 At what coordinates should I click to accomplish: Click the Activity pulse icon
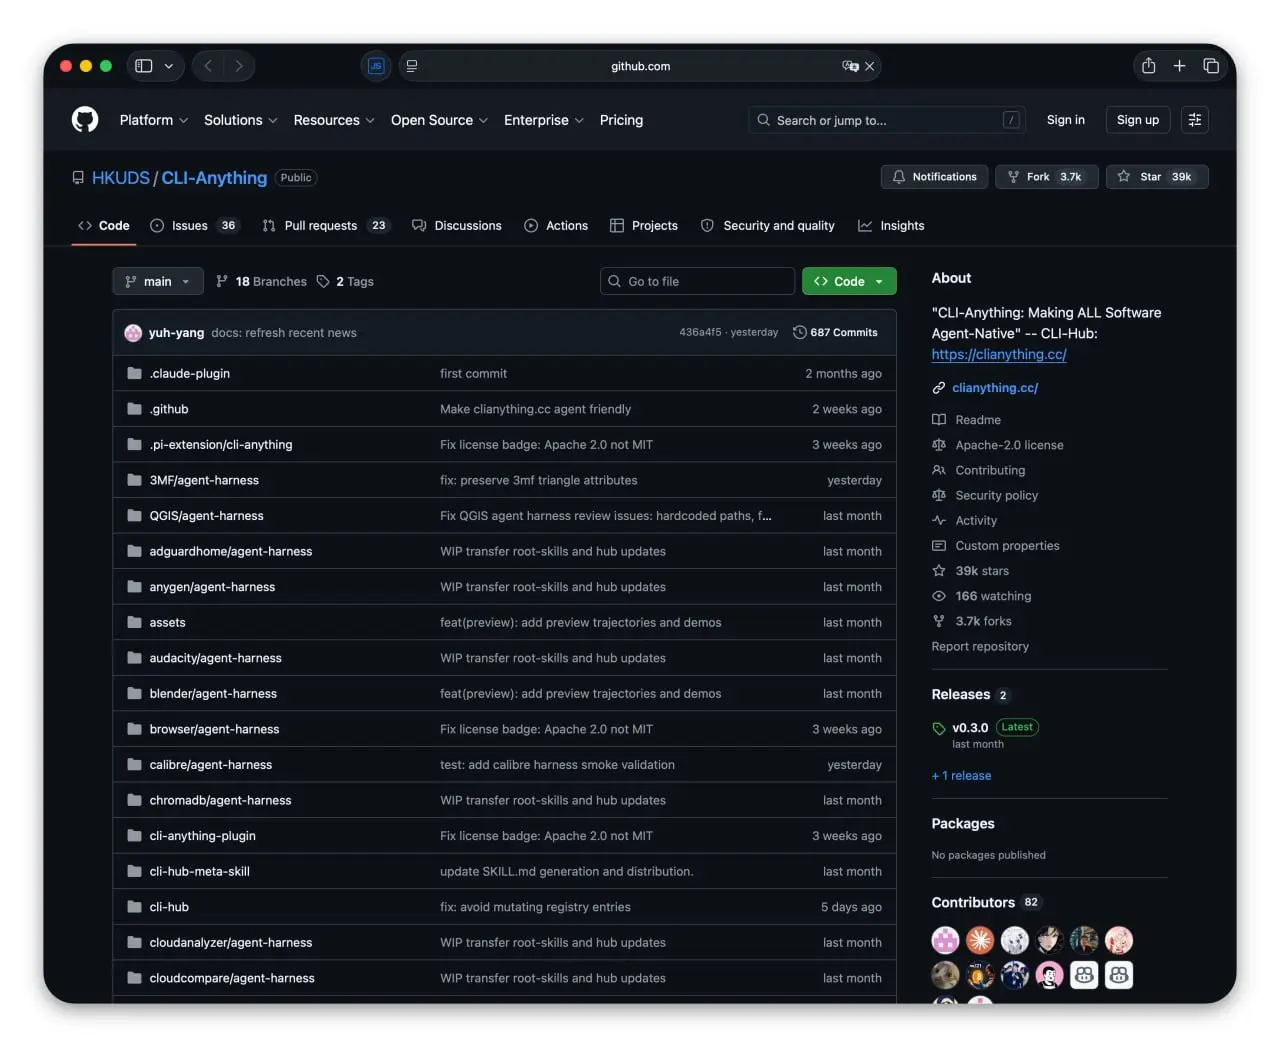[x=938, y=521]
